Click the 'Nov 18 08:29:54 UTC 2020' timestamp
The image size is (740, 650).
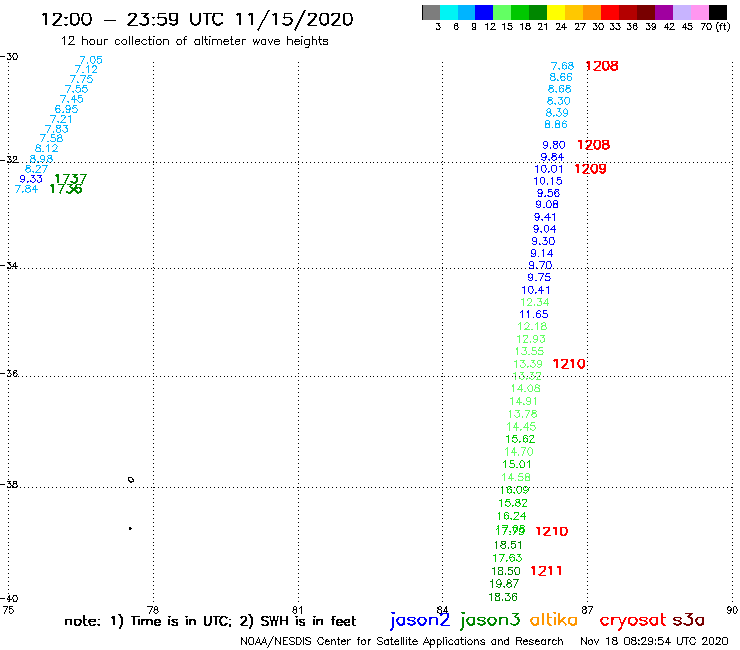pos(654,641)
